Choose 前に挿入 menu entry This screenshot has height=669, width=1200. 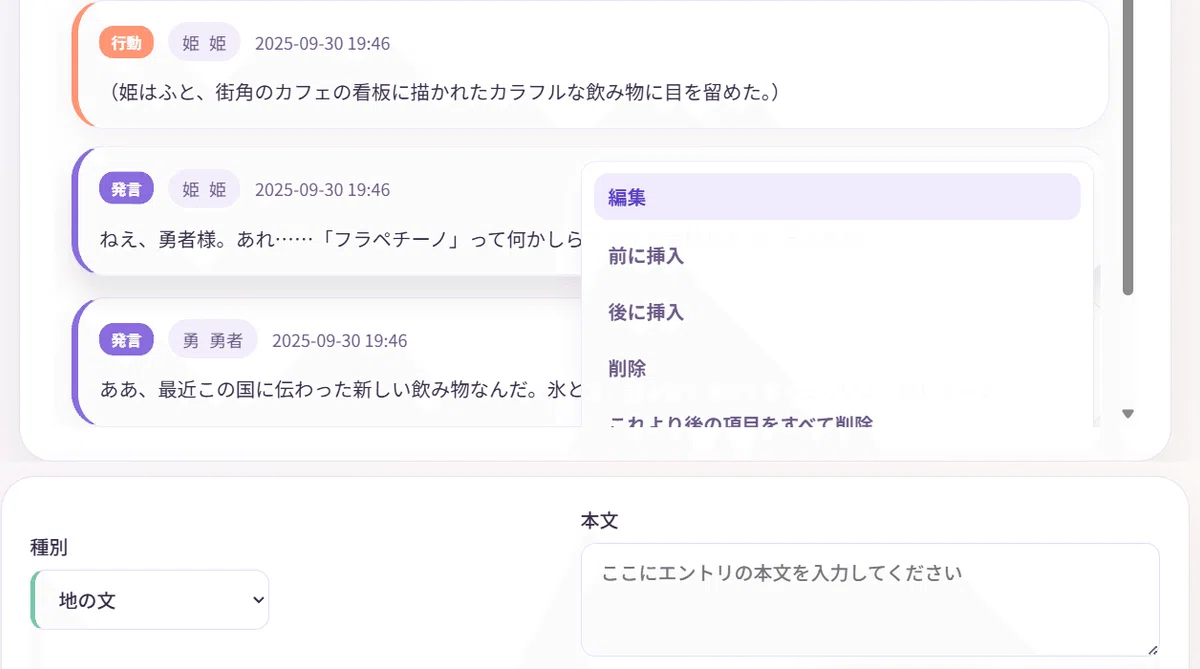click(x=837, y=256)
